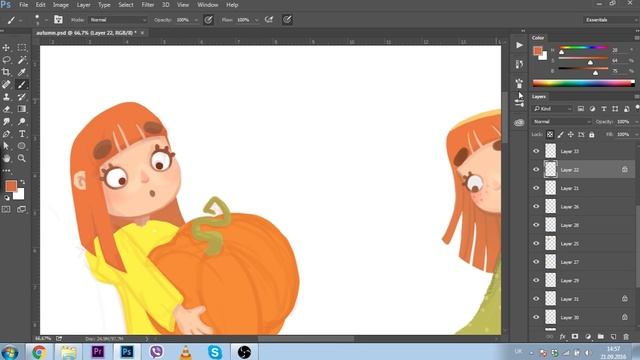Add a layer mask
The width and height of the screenshot is (640, 360).
click(575, 337)
